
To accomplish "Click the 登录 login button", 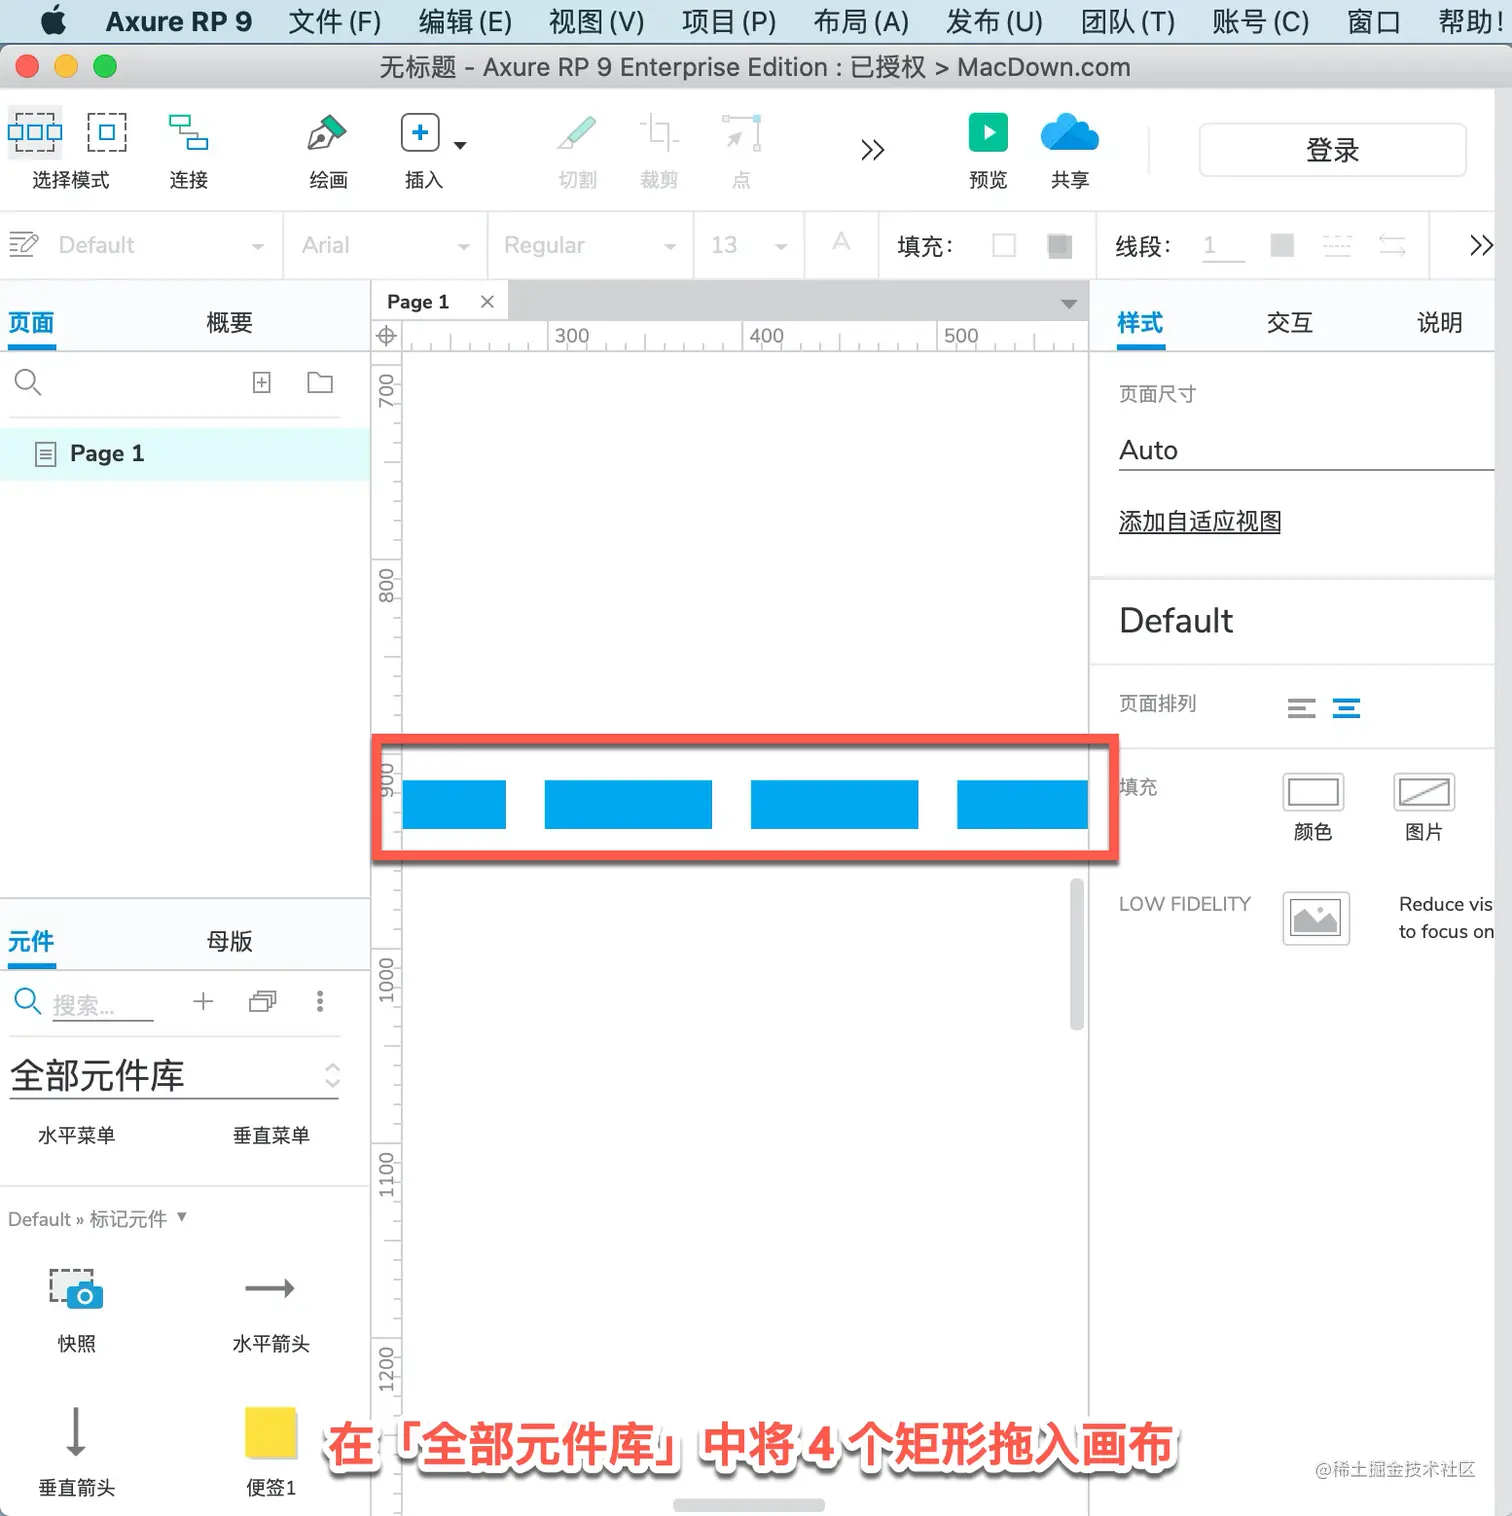I will pyautogui.click(x=1332, y=150).
